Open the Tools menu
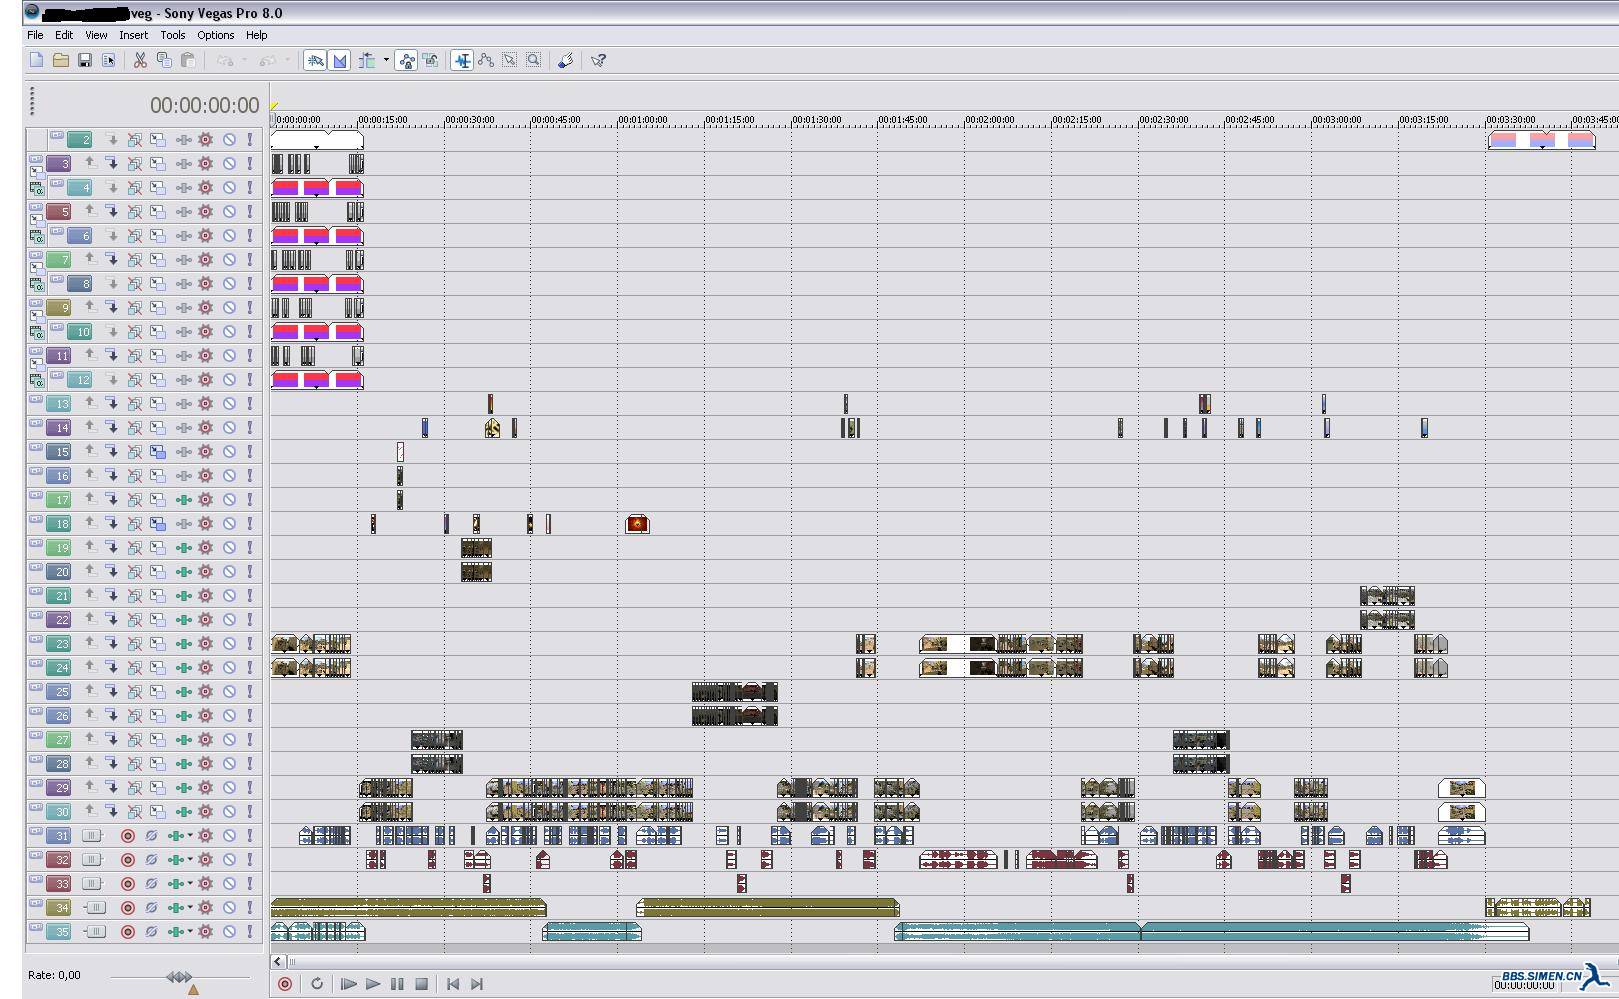 [173, 35]
